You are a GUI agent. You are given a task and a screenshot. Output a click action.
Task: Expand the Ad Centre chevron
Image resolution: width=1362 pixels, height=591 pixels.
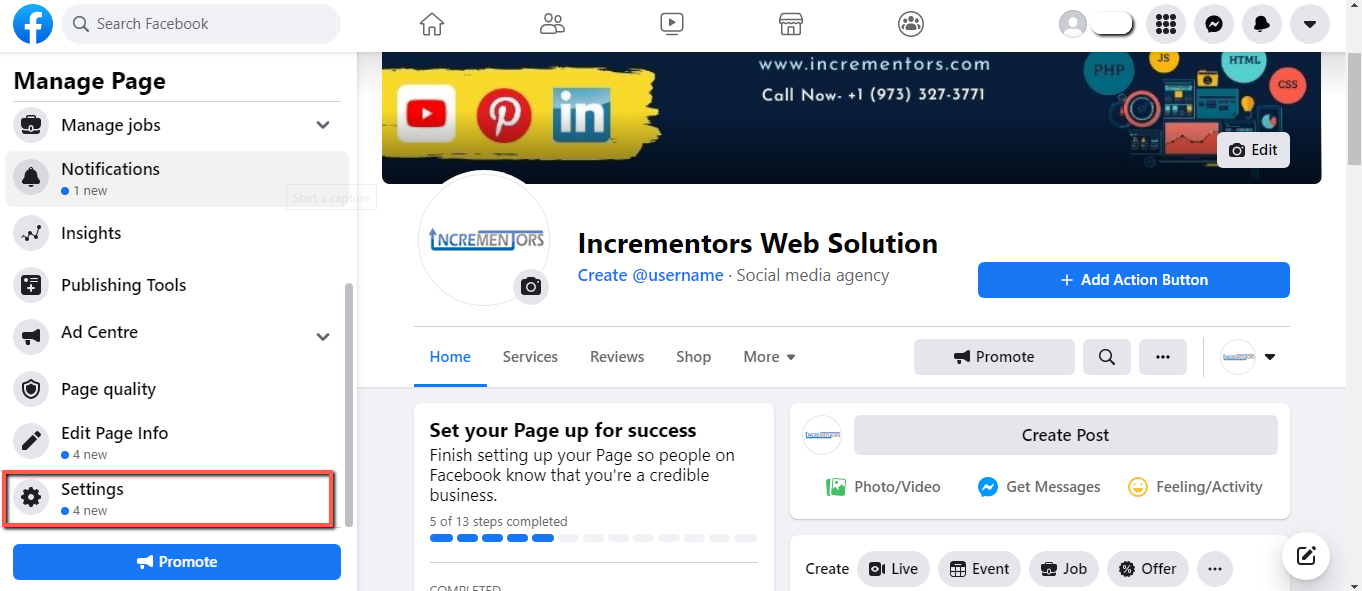(x=323, y=337)
